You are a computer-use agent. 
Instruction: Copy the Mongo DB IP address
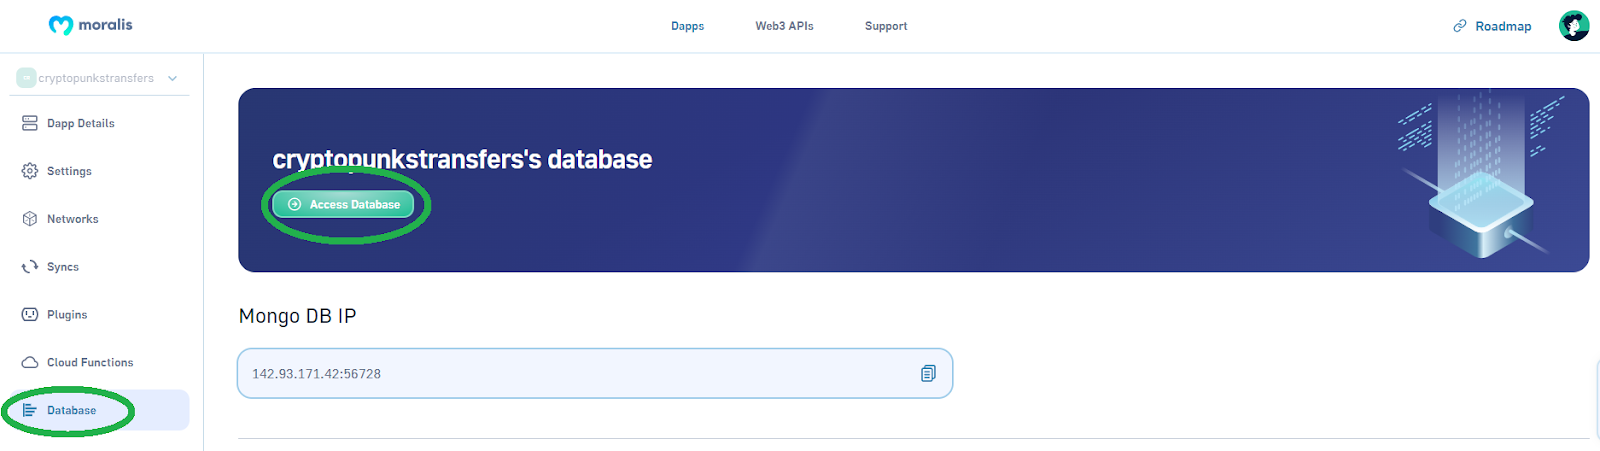[x=928, y=373]
